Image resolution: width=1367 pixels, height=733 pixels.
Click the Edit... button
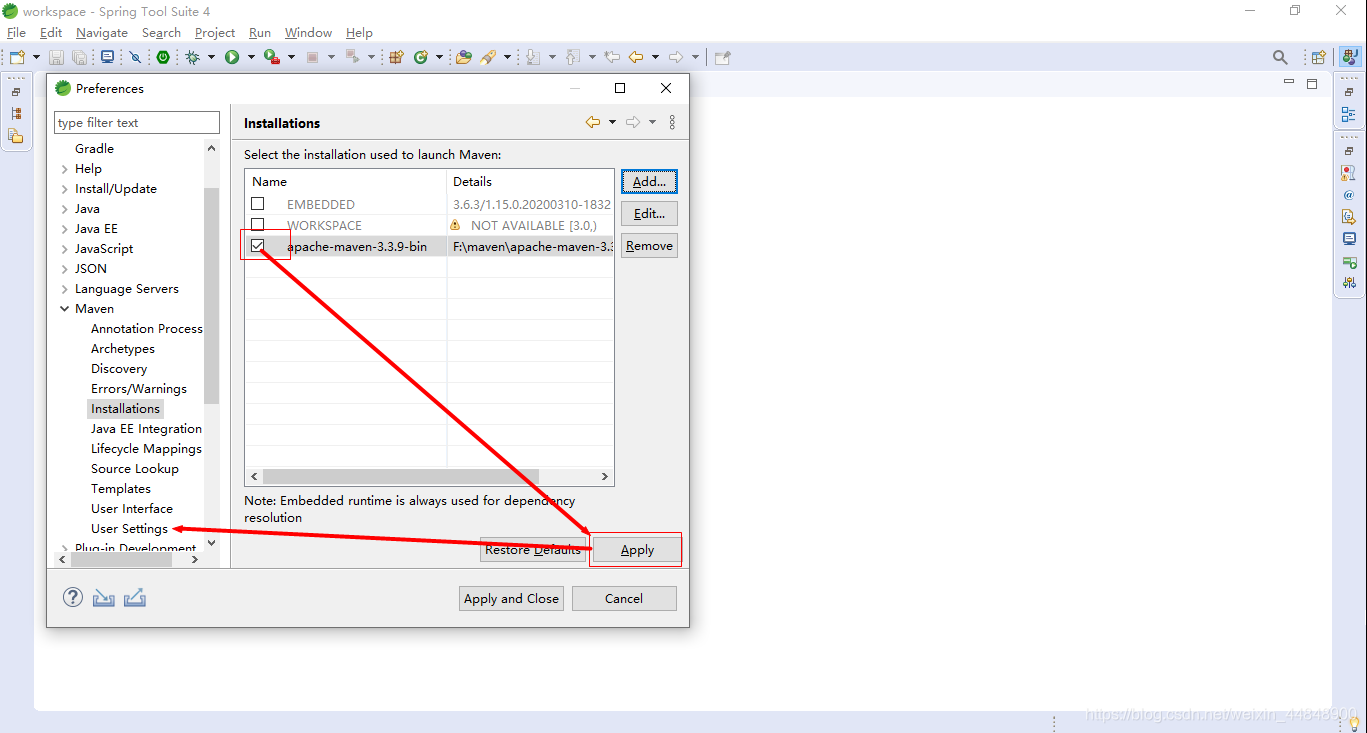click(649, 214)
